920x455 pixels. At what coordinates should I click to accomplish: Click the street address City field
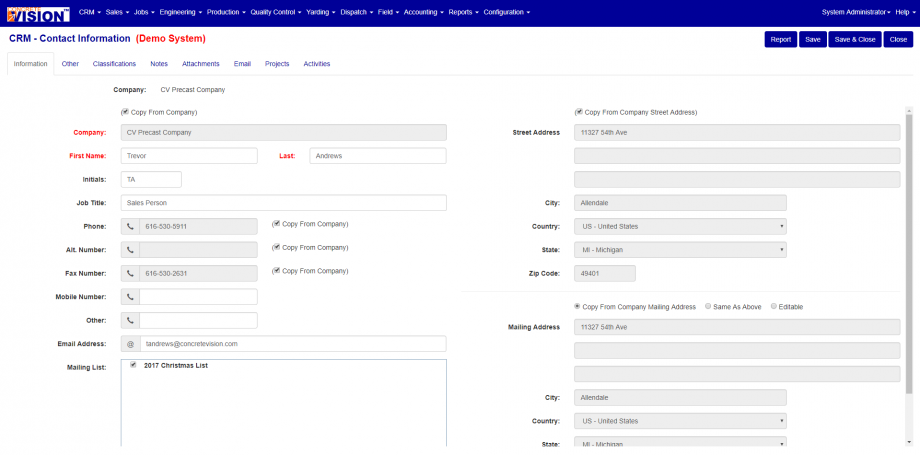point(680,203)
